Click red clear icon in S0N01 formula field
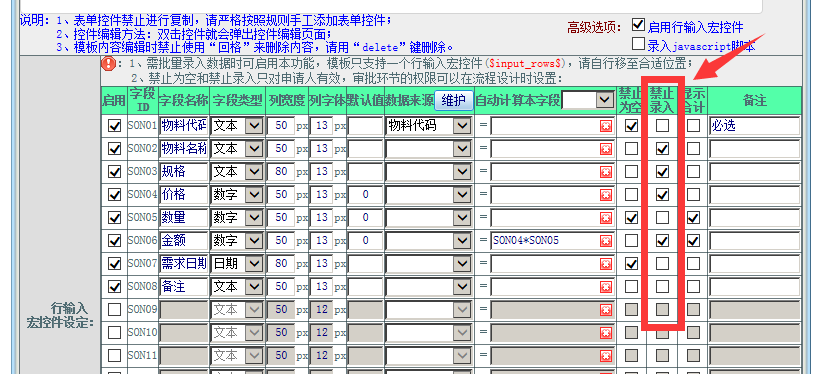The width and height of the screenshot is (823, 374). [606, 126]
